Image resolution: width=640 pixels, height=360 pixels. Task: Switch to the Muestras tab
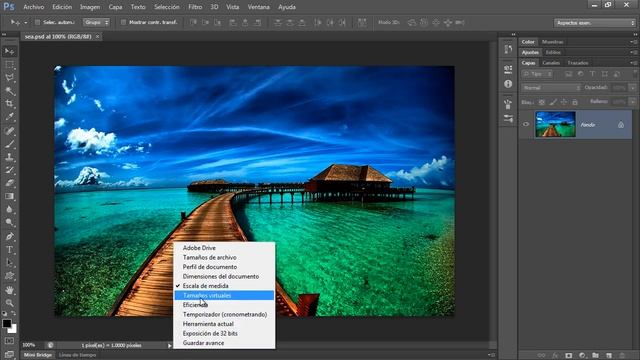(553, 42)
